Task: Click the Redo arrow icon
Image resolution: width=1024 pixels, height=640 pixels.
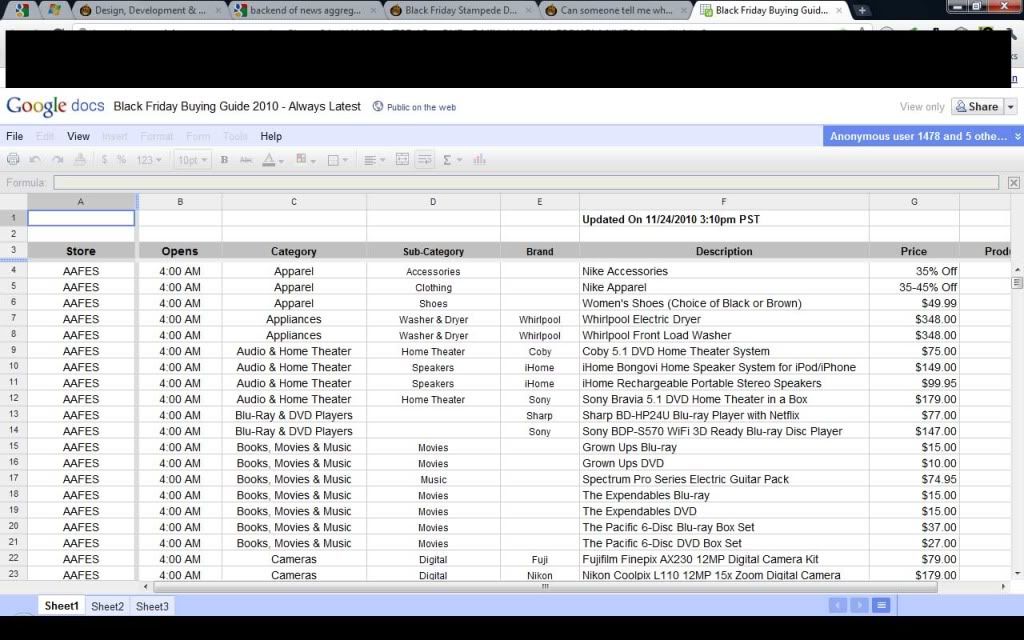Action: pos(57,159)
